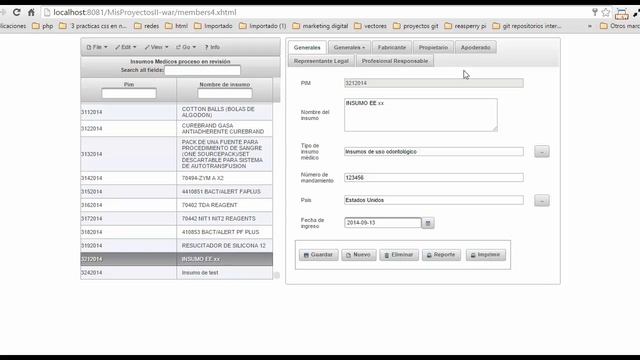
Task: Open the Edit menu dropdown
Action: tap(126, 47)
